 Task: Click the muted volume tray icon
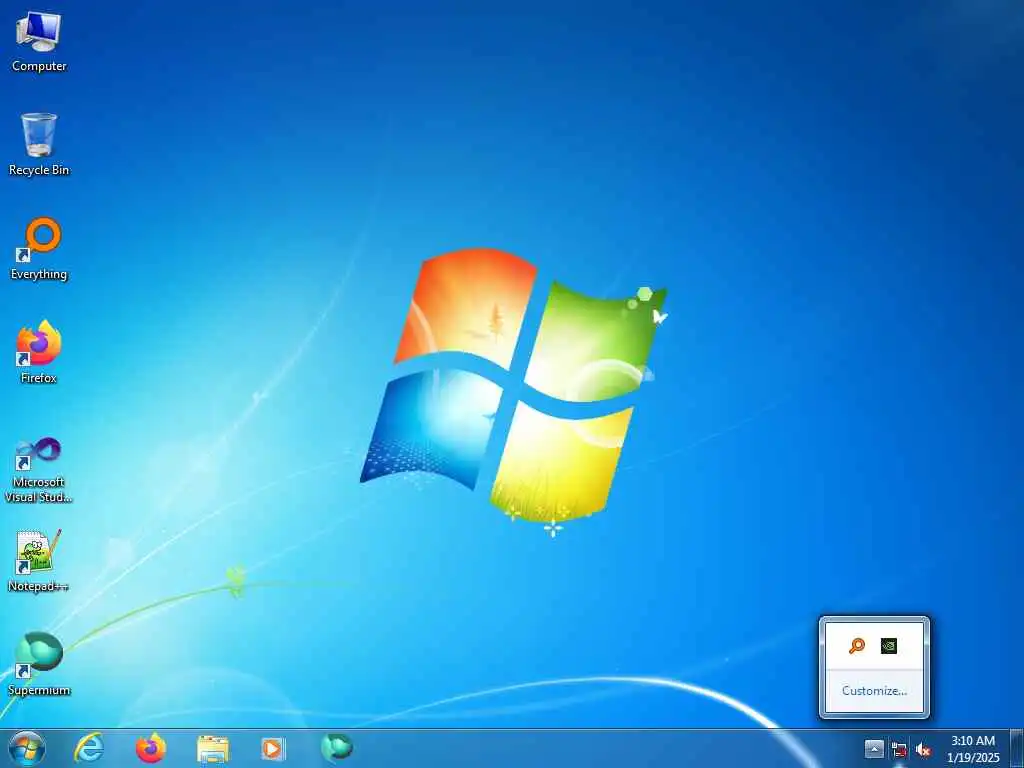coord(923,750)
